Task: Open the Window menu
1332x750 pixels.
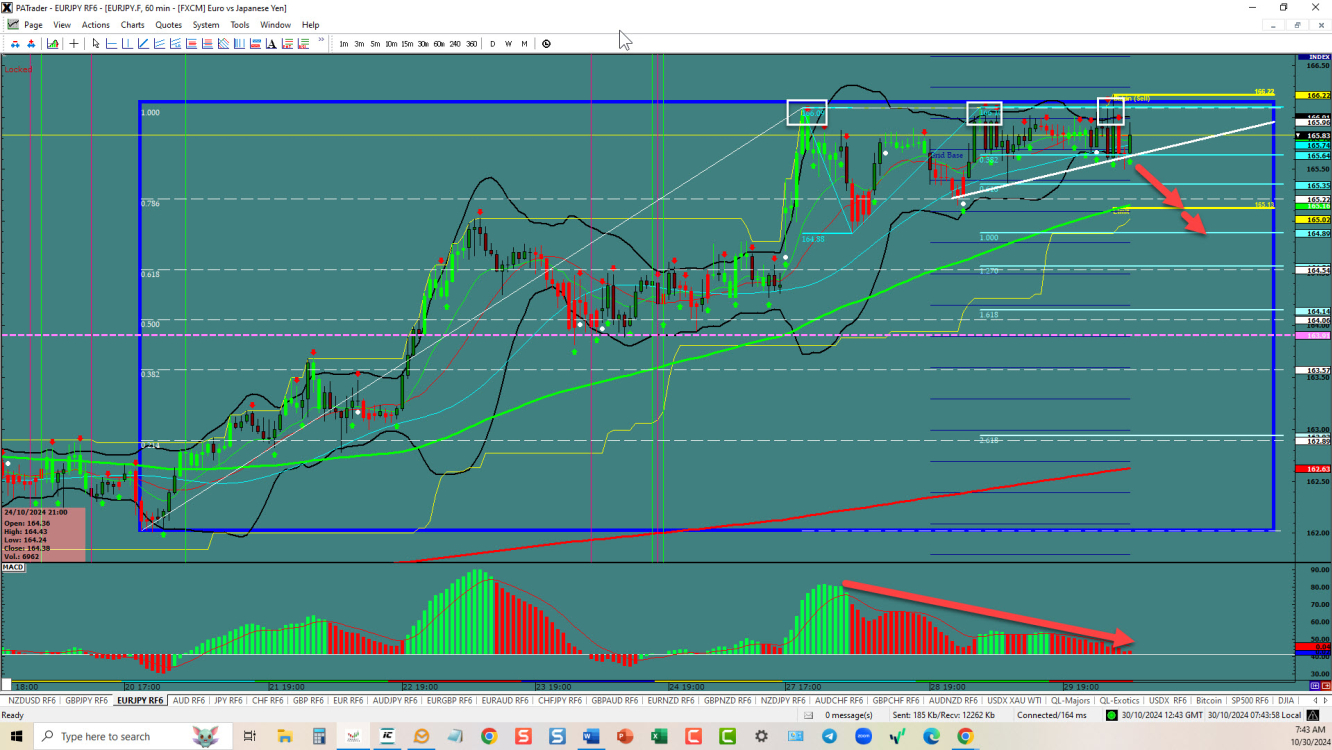Action: coord(276,24)
